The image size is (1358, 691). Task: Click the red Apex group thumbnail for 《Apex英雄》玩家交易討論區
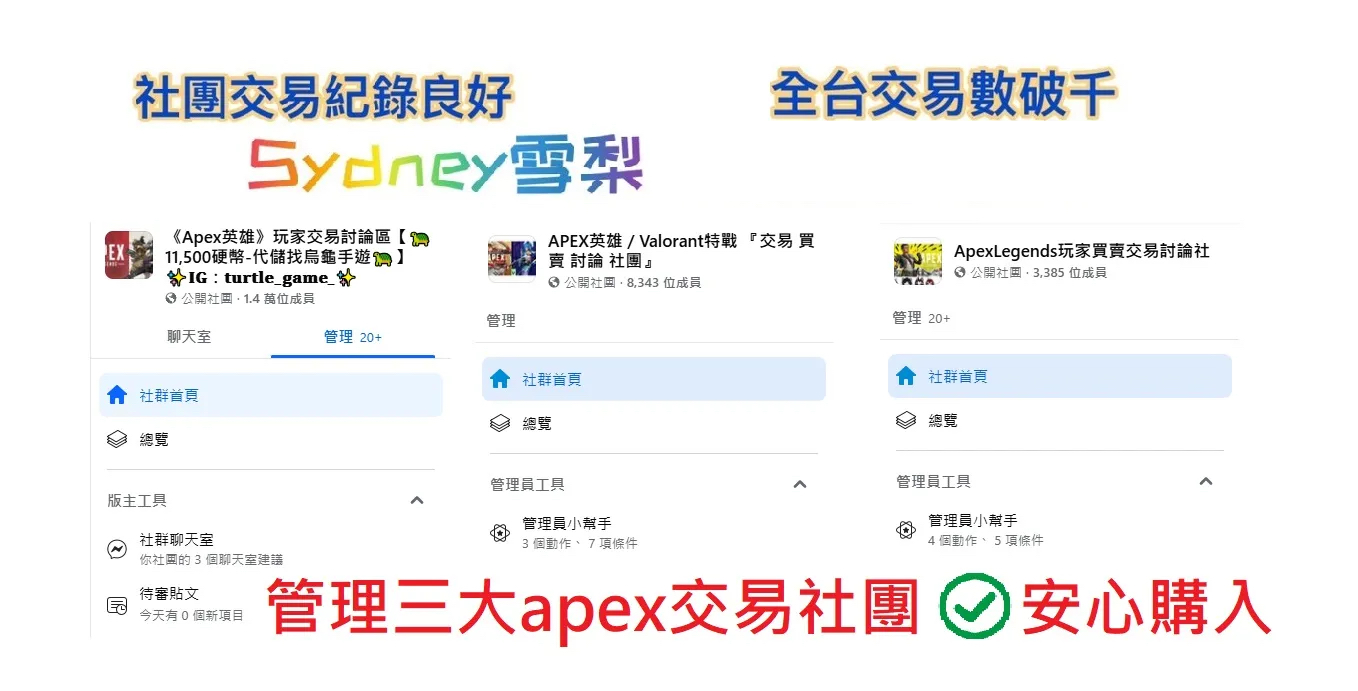click(x=129, y=255)
